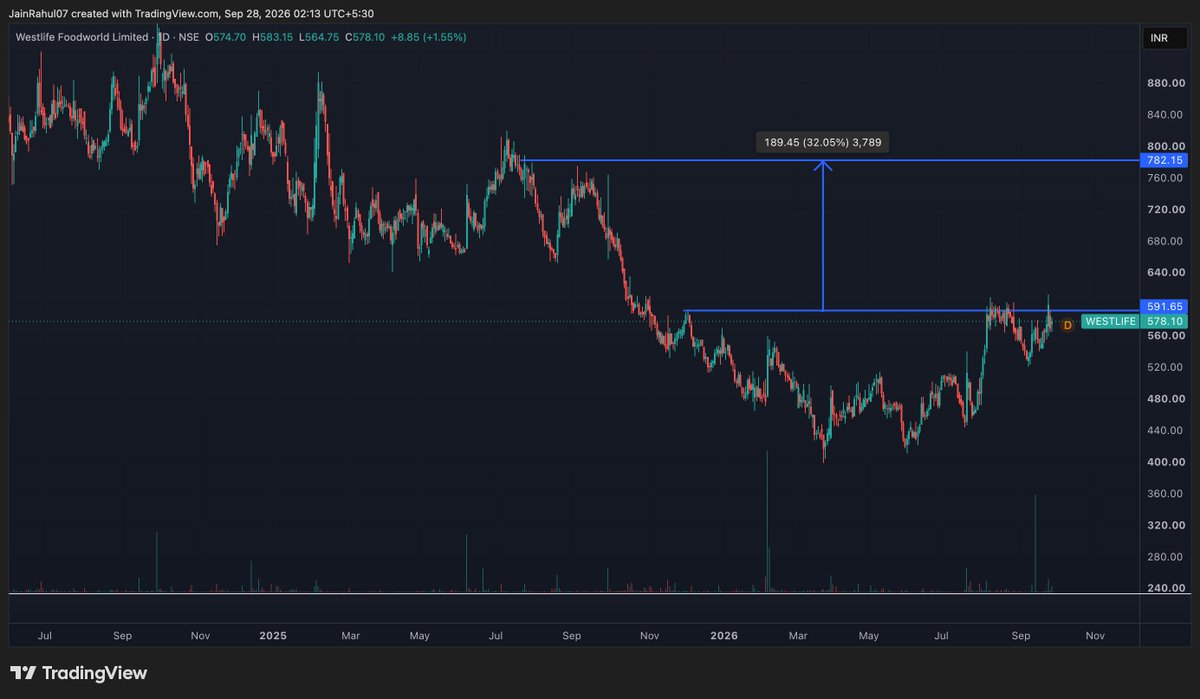Click the 560.00 price axis label
Screen dimensions: 1200x699
[1165, 336]
